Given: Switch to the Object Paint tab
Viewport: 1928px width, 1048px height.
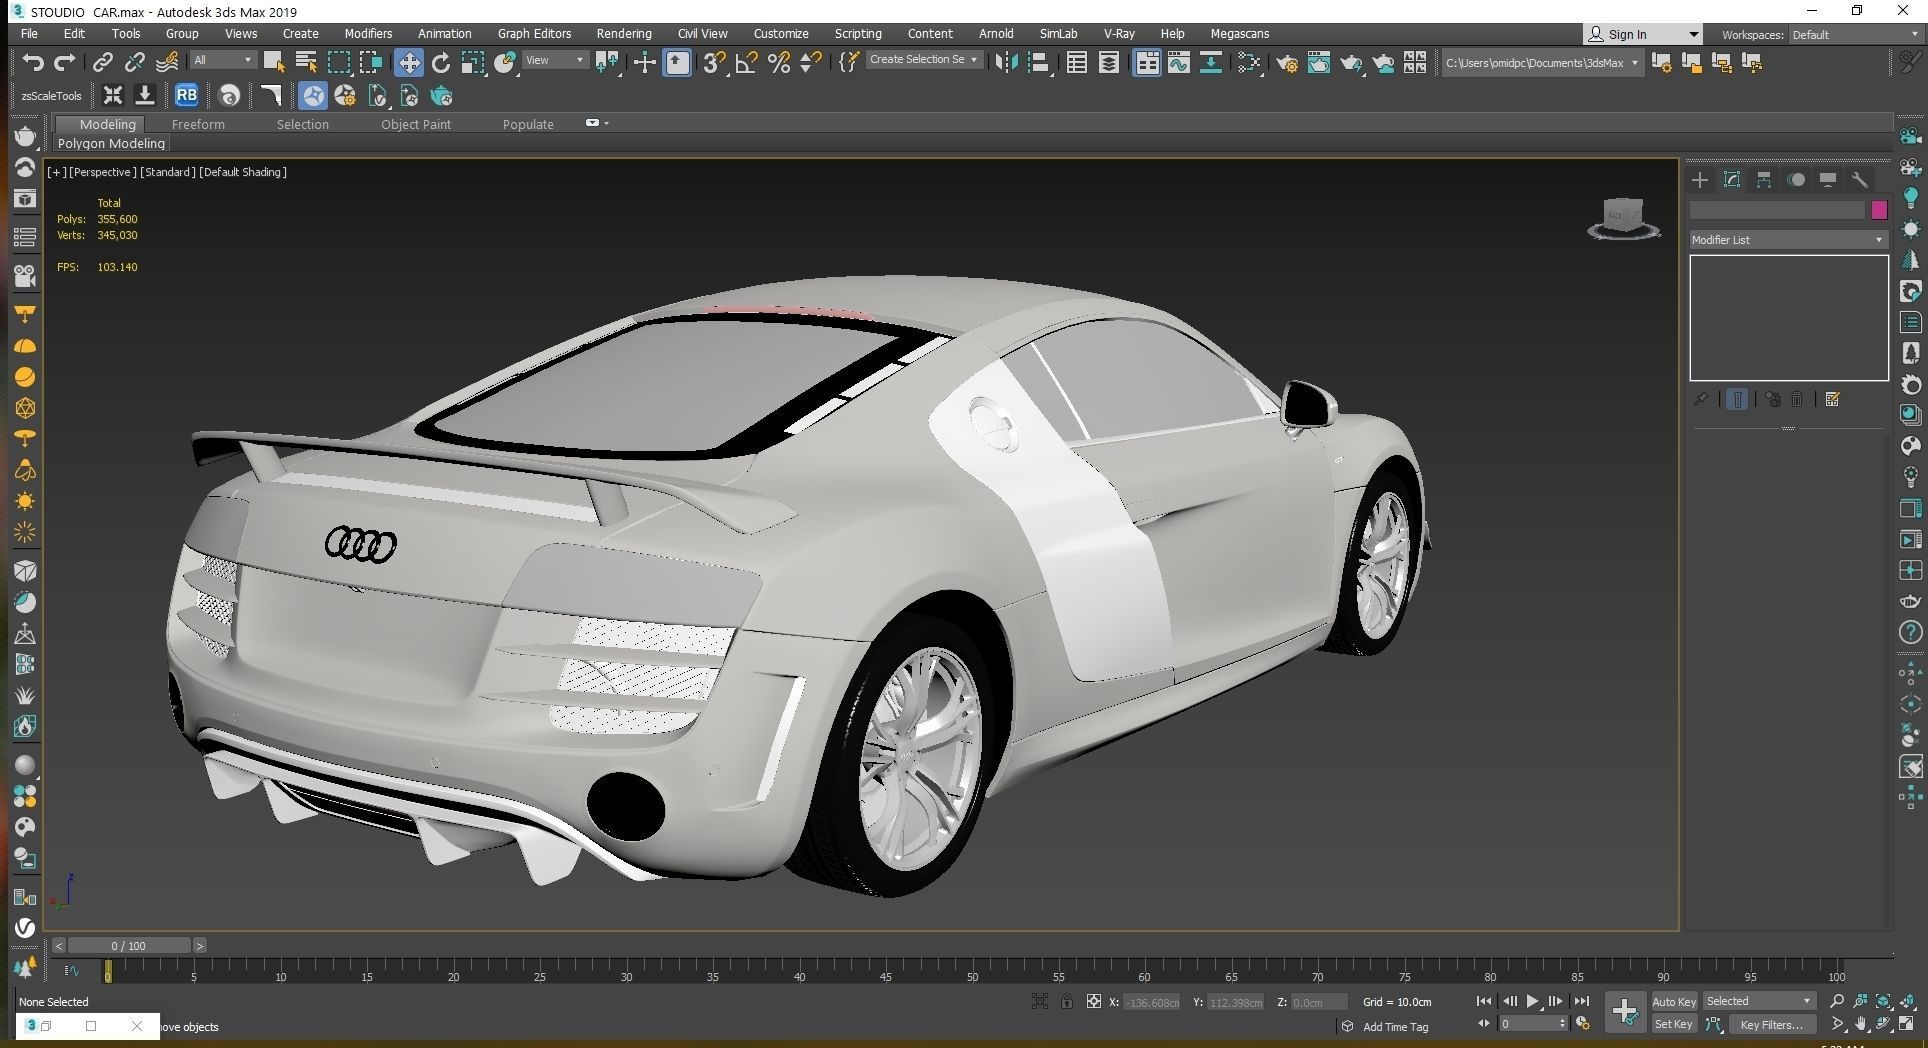Looking at the screenshot, I should 416,124.
